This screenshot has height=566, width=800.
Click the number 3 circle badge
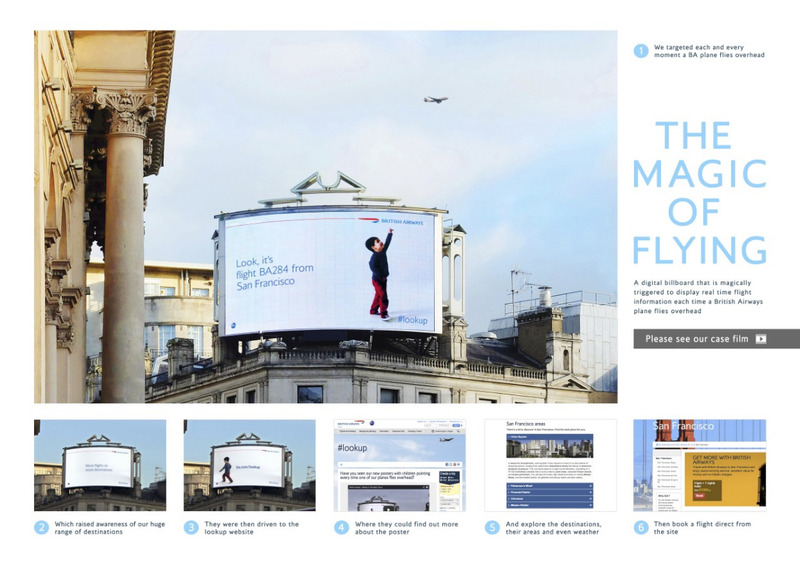pos(192,528)
